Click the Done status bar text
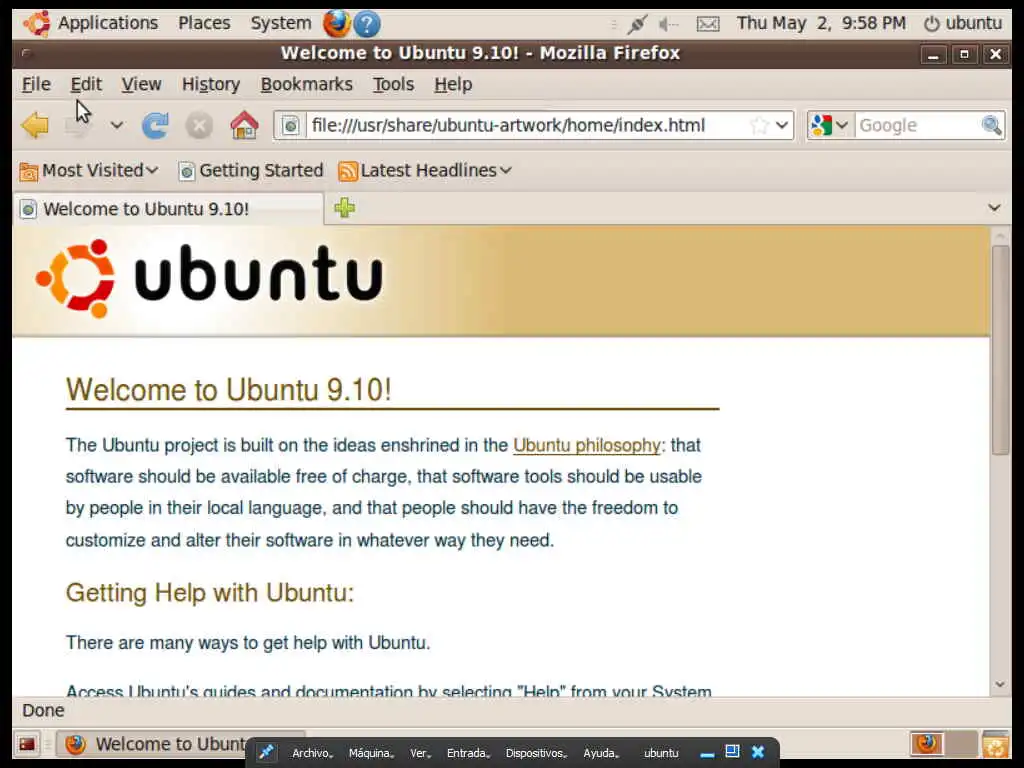1024x768 pixels. [43, 711]
